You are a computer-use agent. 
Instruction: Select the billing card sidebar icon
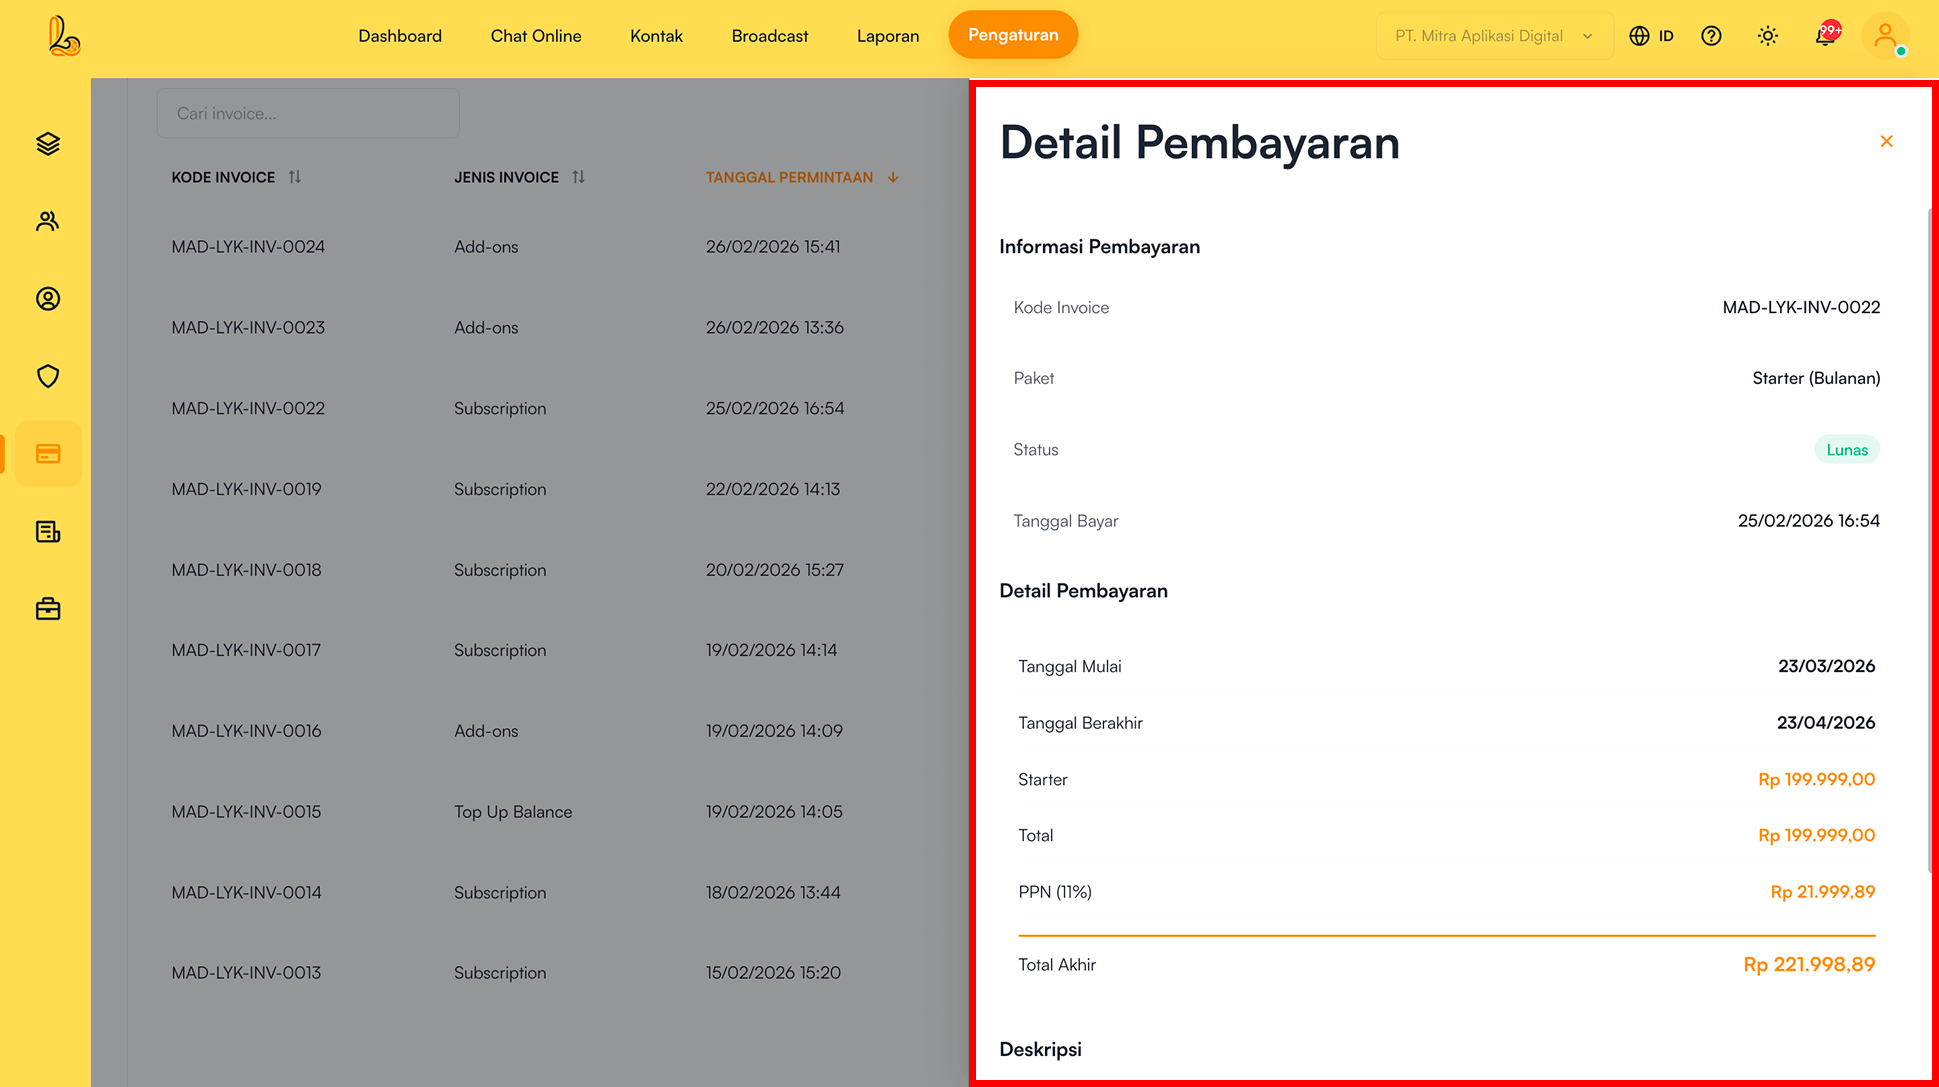pos(48,454)
